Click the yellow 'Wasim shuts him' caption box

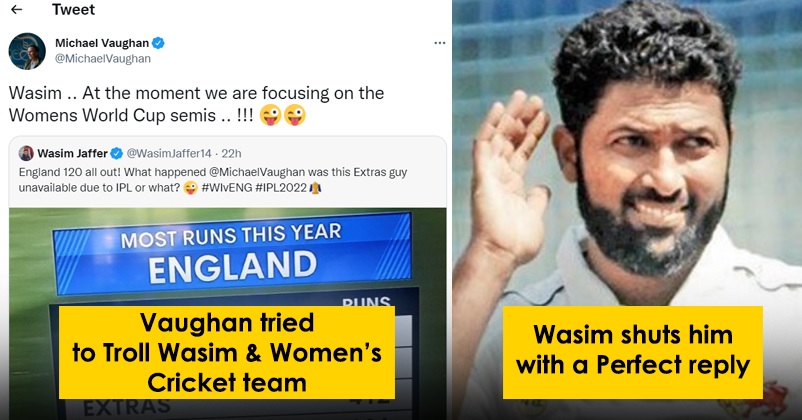click(633, 352)
